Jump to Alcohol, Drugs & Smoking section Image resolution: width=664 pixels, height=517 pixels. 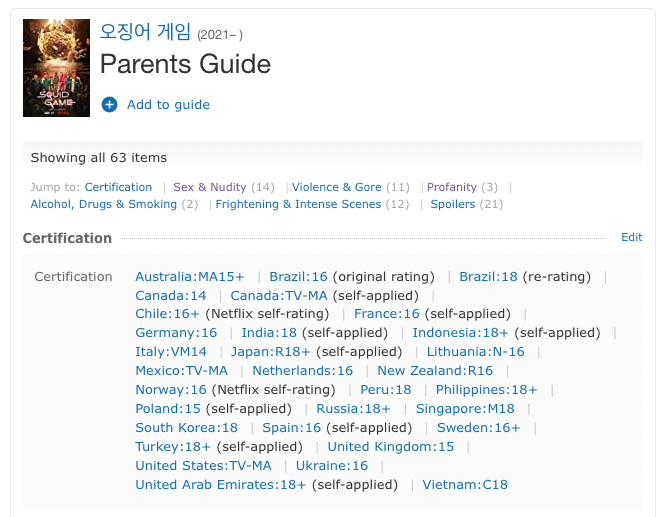click(x=104, y=204)
